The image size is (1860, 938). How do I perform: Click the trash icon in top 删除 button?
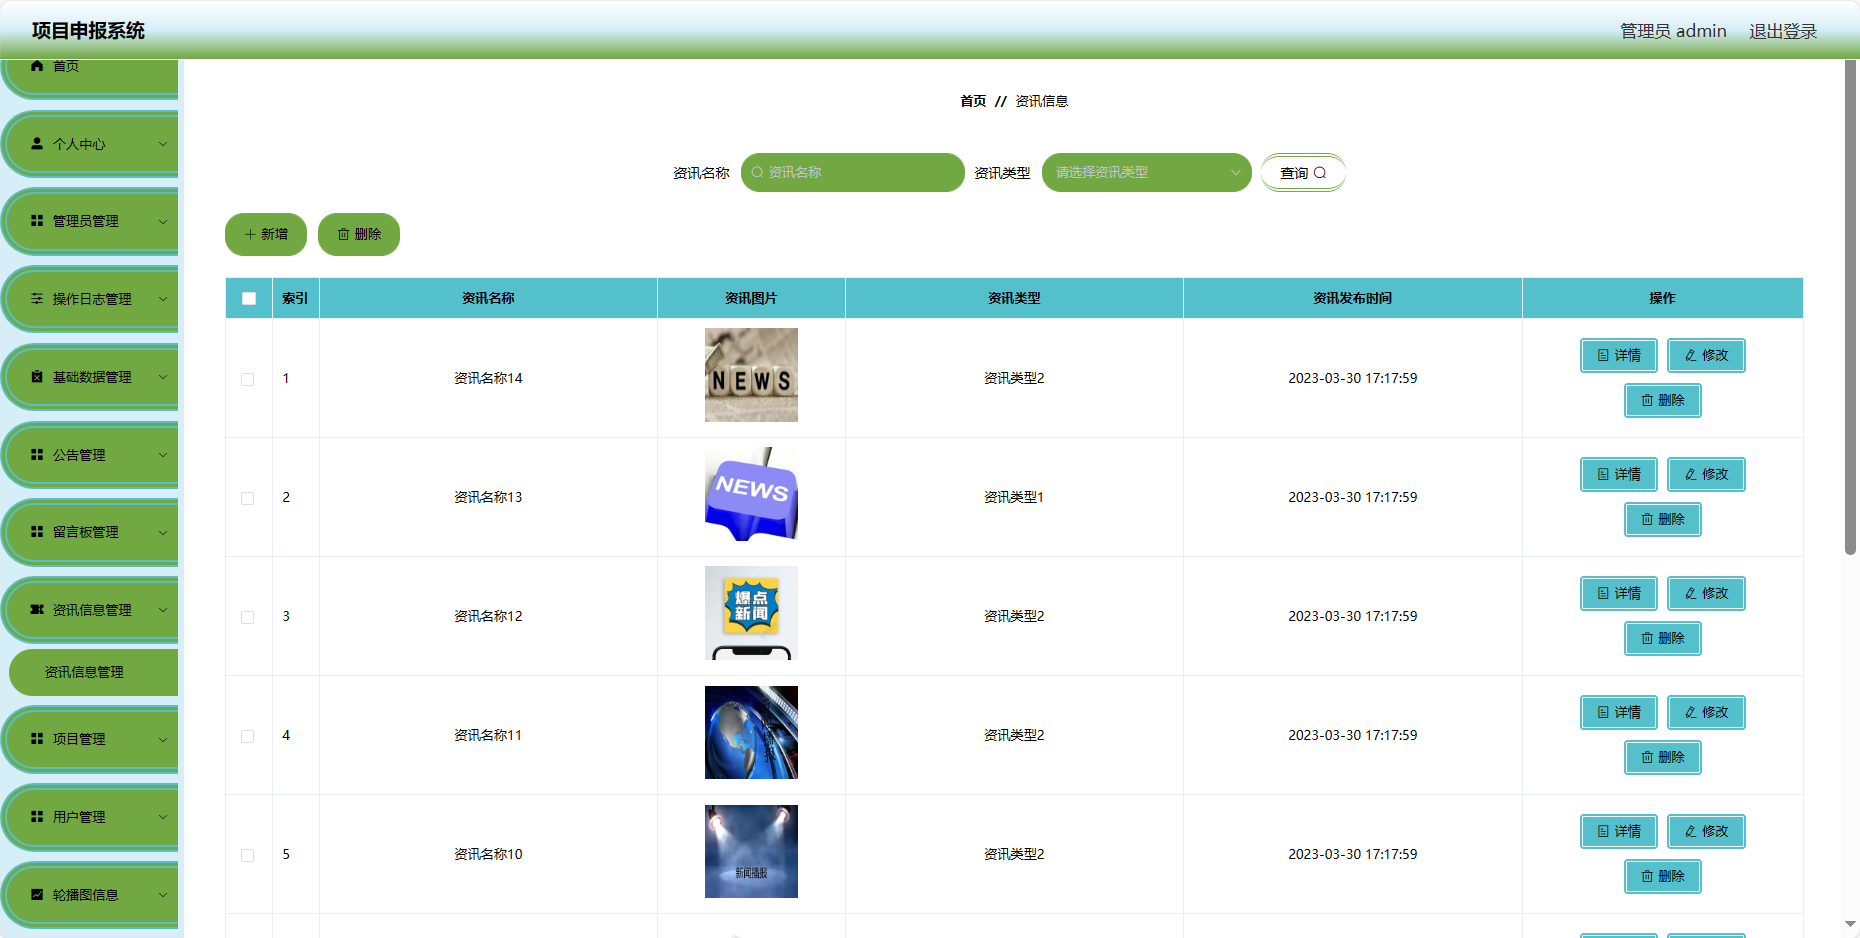point(343,234)
